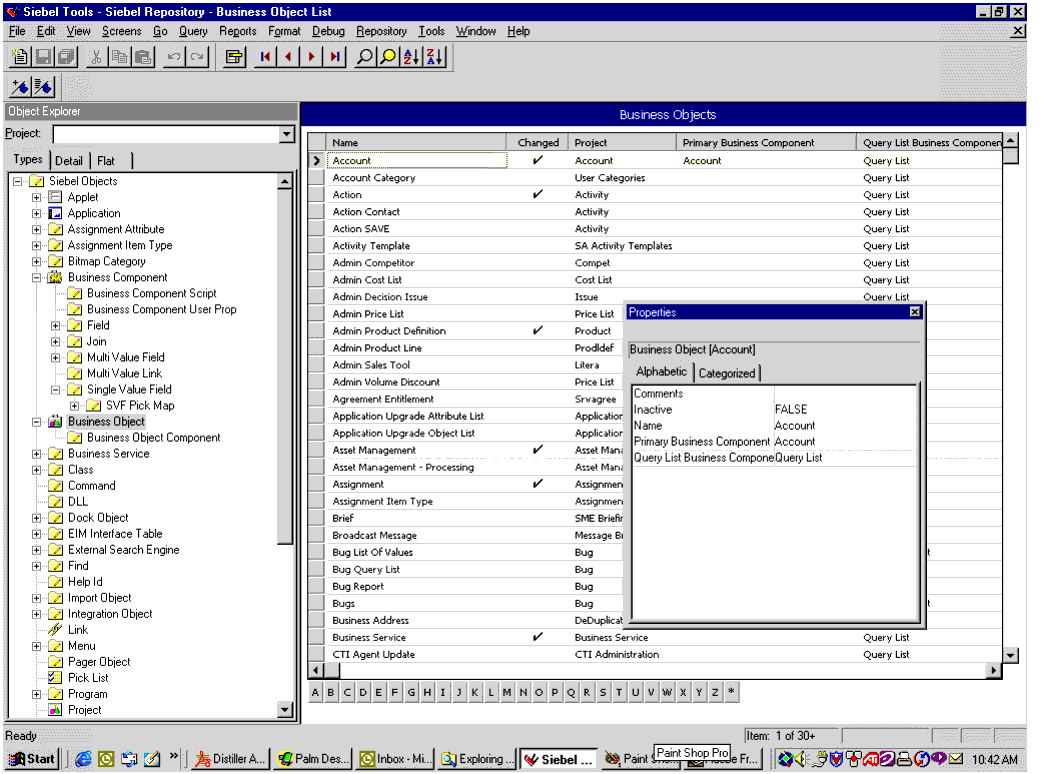Viewport: 1058px width, 774px height.
Task: Click the asterisk index button
Action: (x=731, y=692)
